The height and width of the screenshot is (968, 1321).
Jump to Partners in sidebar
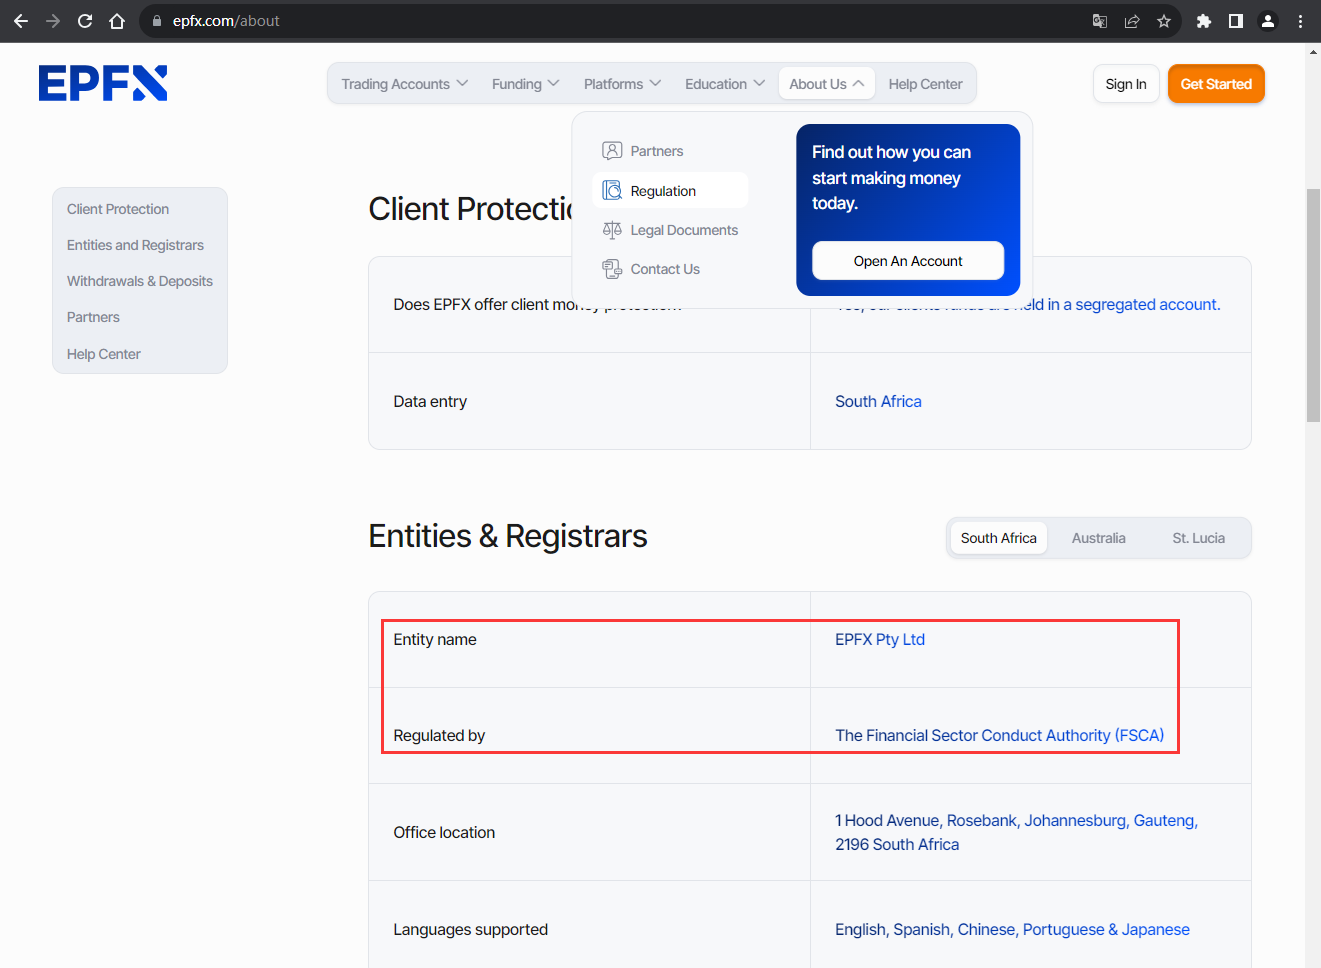[93, 317]
